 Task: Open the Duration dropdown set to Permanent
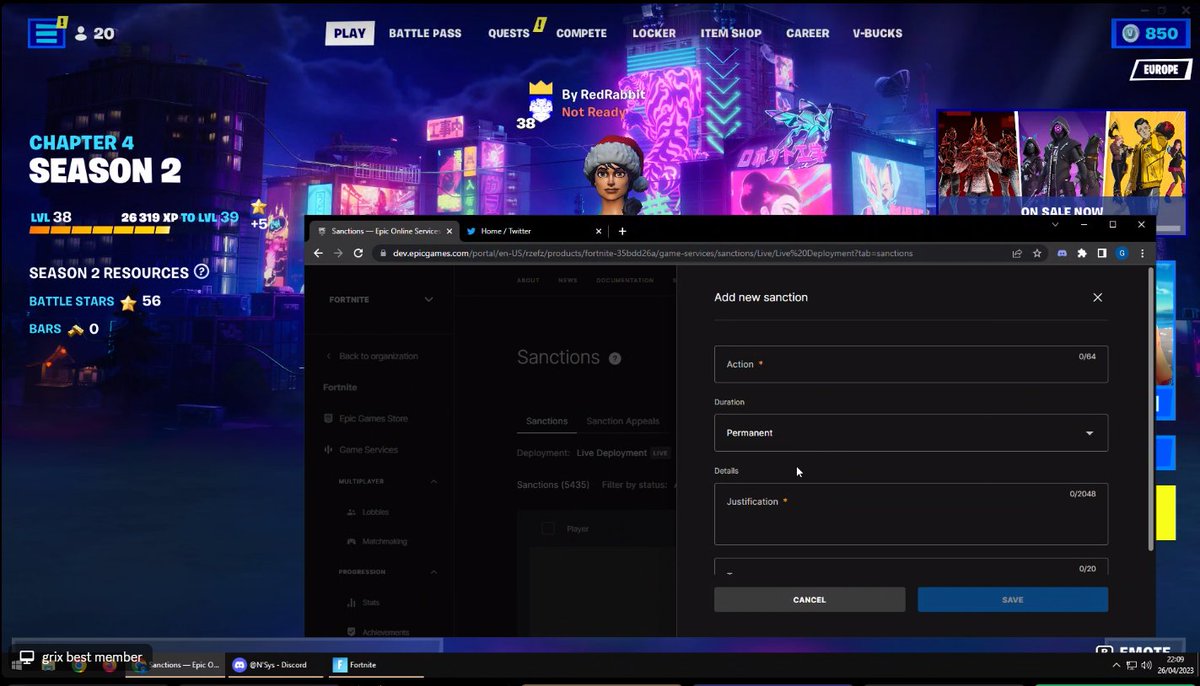pos(911,433)
